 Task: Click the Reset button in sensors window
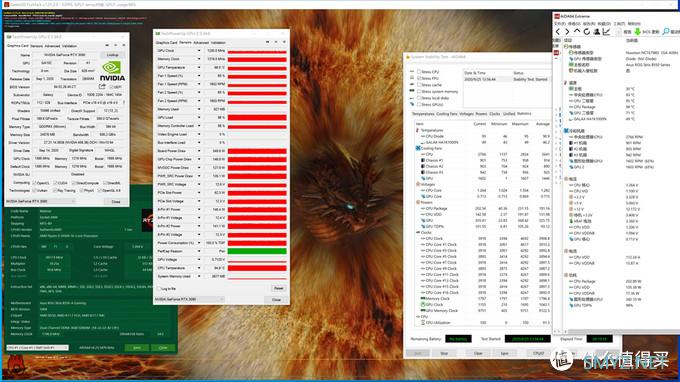coord(278,288)
